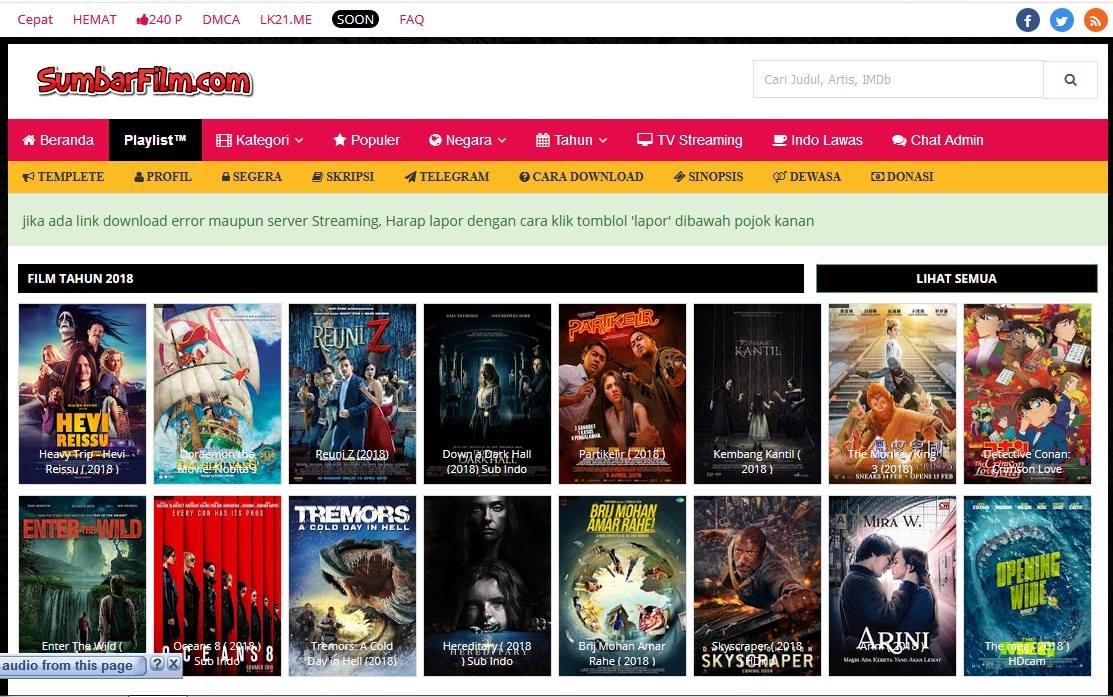Click the gender icon beside DEWASA
The image size is (1113, 697).
point(779,177)
